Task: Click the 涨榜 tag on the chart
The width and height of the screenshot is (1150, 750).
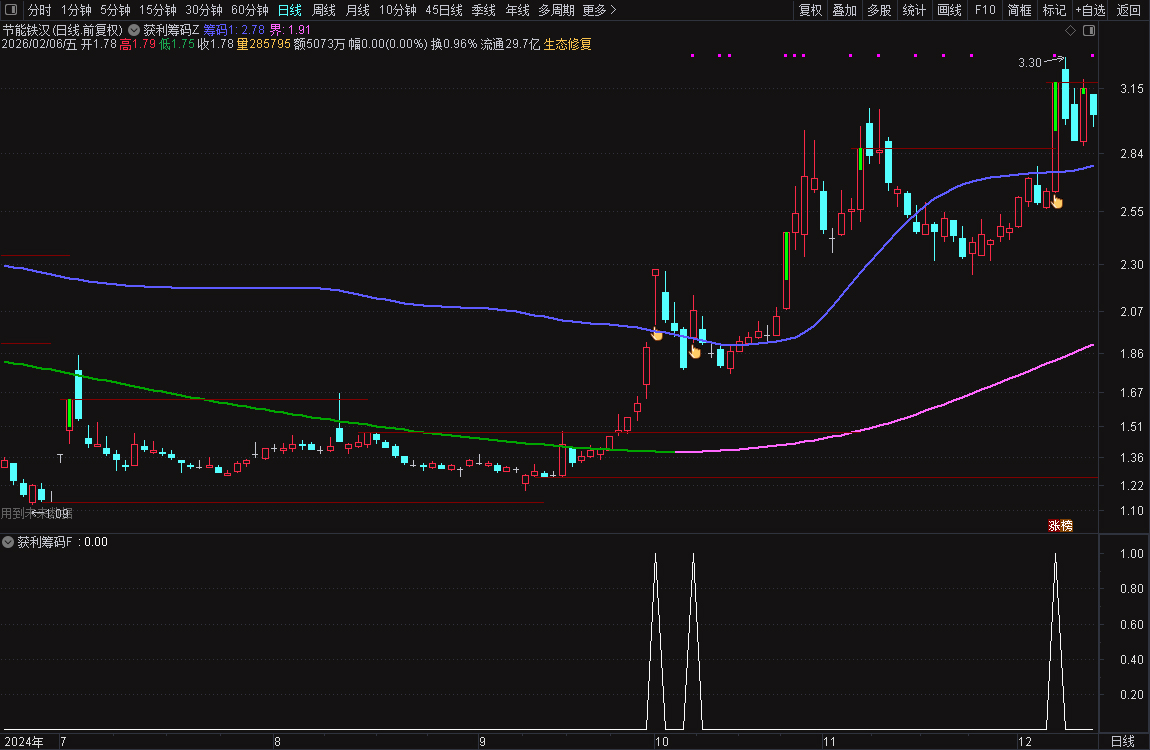Action: point(1060,526)
